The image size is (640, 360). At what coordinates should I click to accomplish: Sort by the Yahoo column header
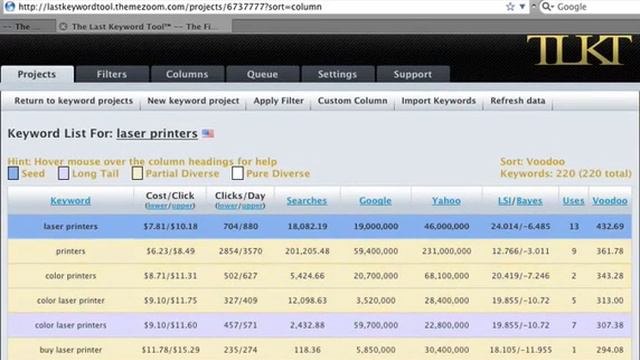point(446,200)
